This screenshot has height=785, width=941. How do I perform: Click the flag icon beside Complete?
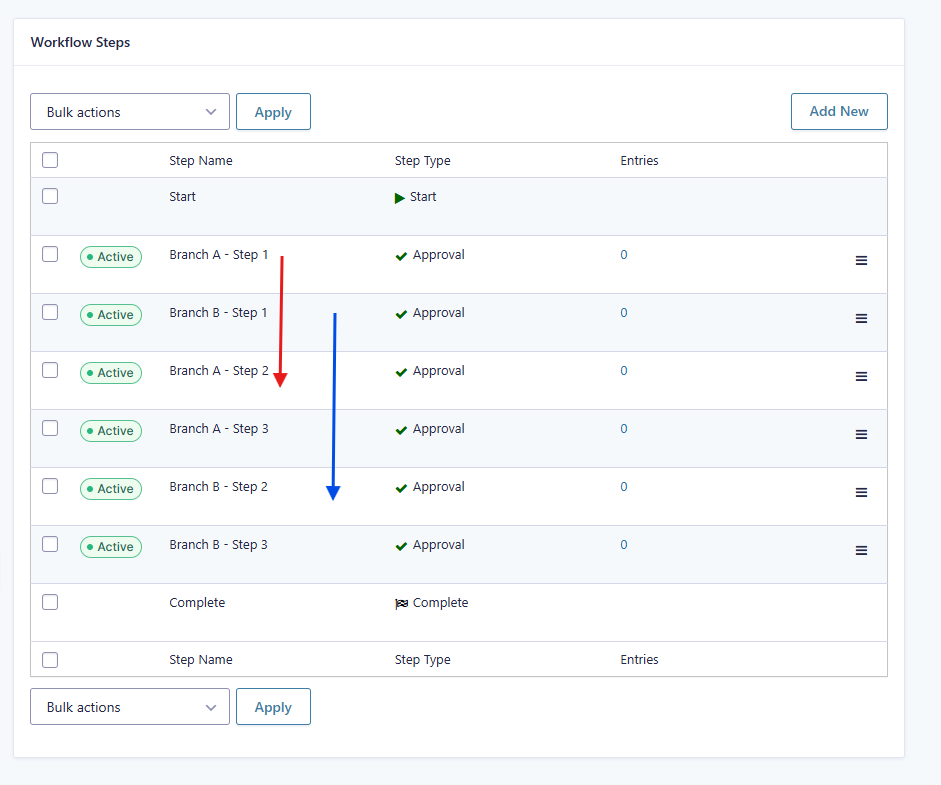(402, 602)
